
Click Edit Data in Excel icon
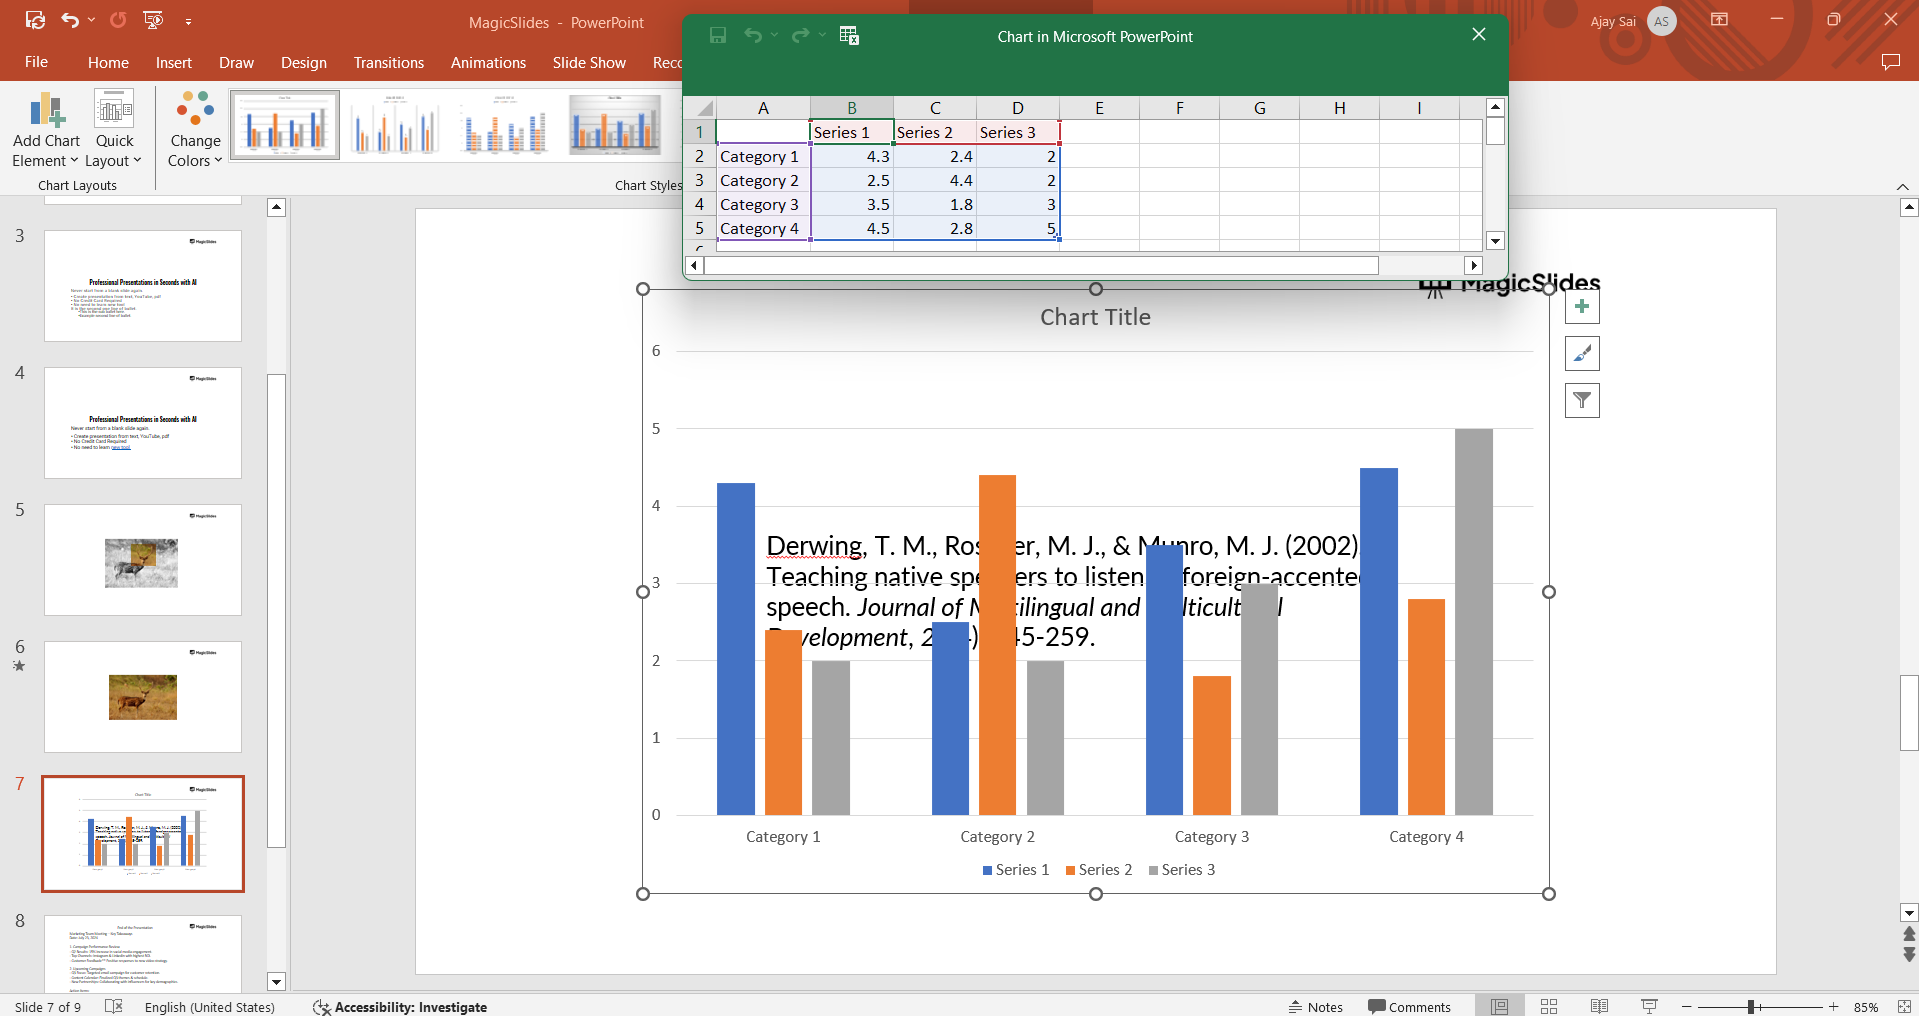tap(849, 36)
